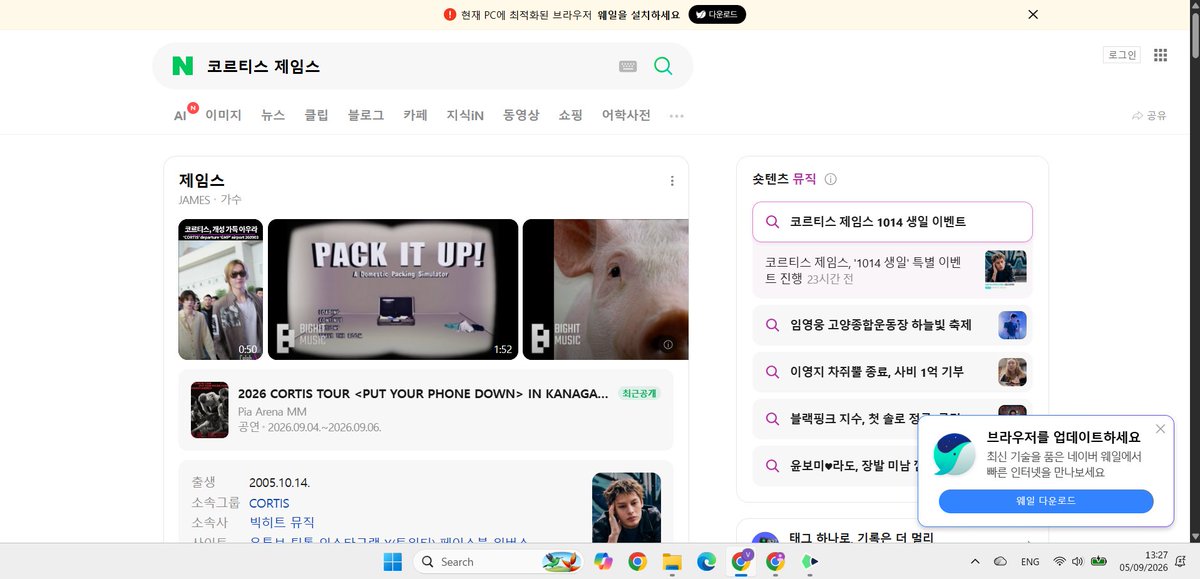Click the Whale logo in update popup
1200x579 pixels.
tap(954, 455)
